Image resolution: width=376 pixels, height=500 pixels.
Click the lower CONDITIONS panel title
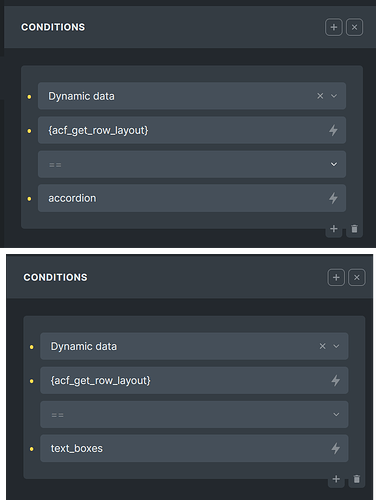pos(55,277)
